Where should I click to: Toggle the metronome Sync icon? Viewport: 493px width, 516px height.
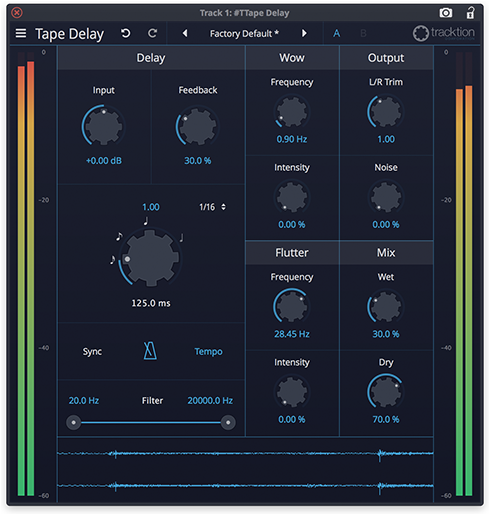pyautogui.click(x=150, y=351)
